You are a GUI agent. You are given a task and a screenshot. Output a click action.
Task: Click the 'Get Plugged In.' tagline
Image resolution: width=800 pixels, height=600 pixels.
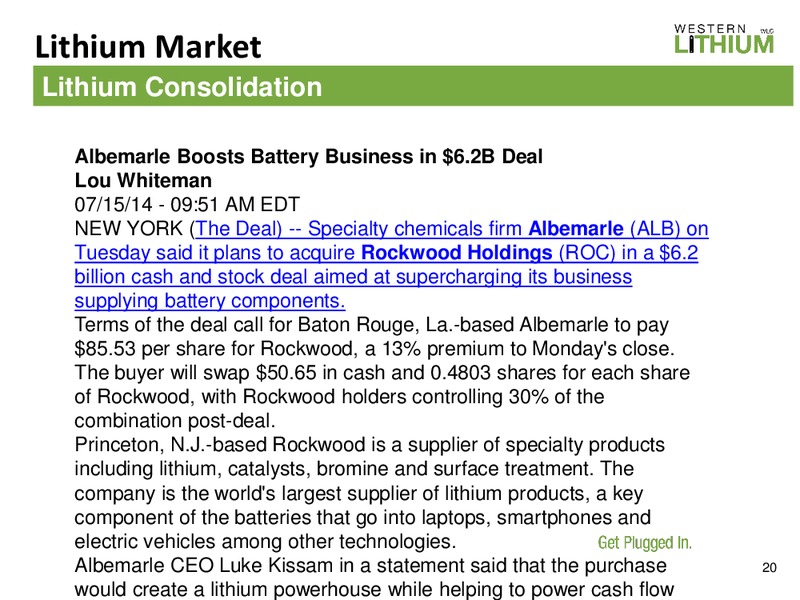644,543
